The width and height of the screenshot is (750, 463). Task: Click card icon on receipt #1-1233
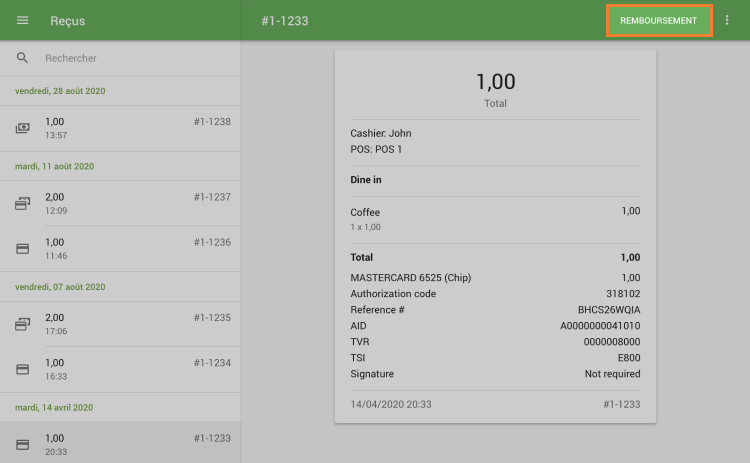(23, 444)
